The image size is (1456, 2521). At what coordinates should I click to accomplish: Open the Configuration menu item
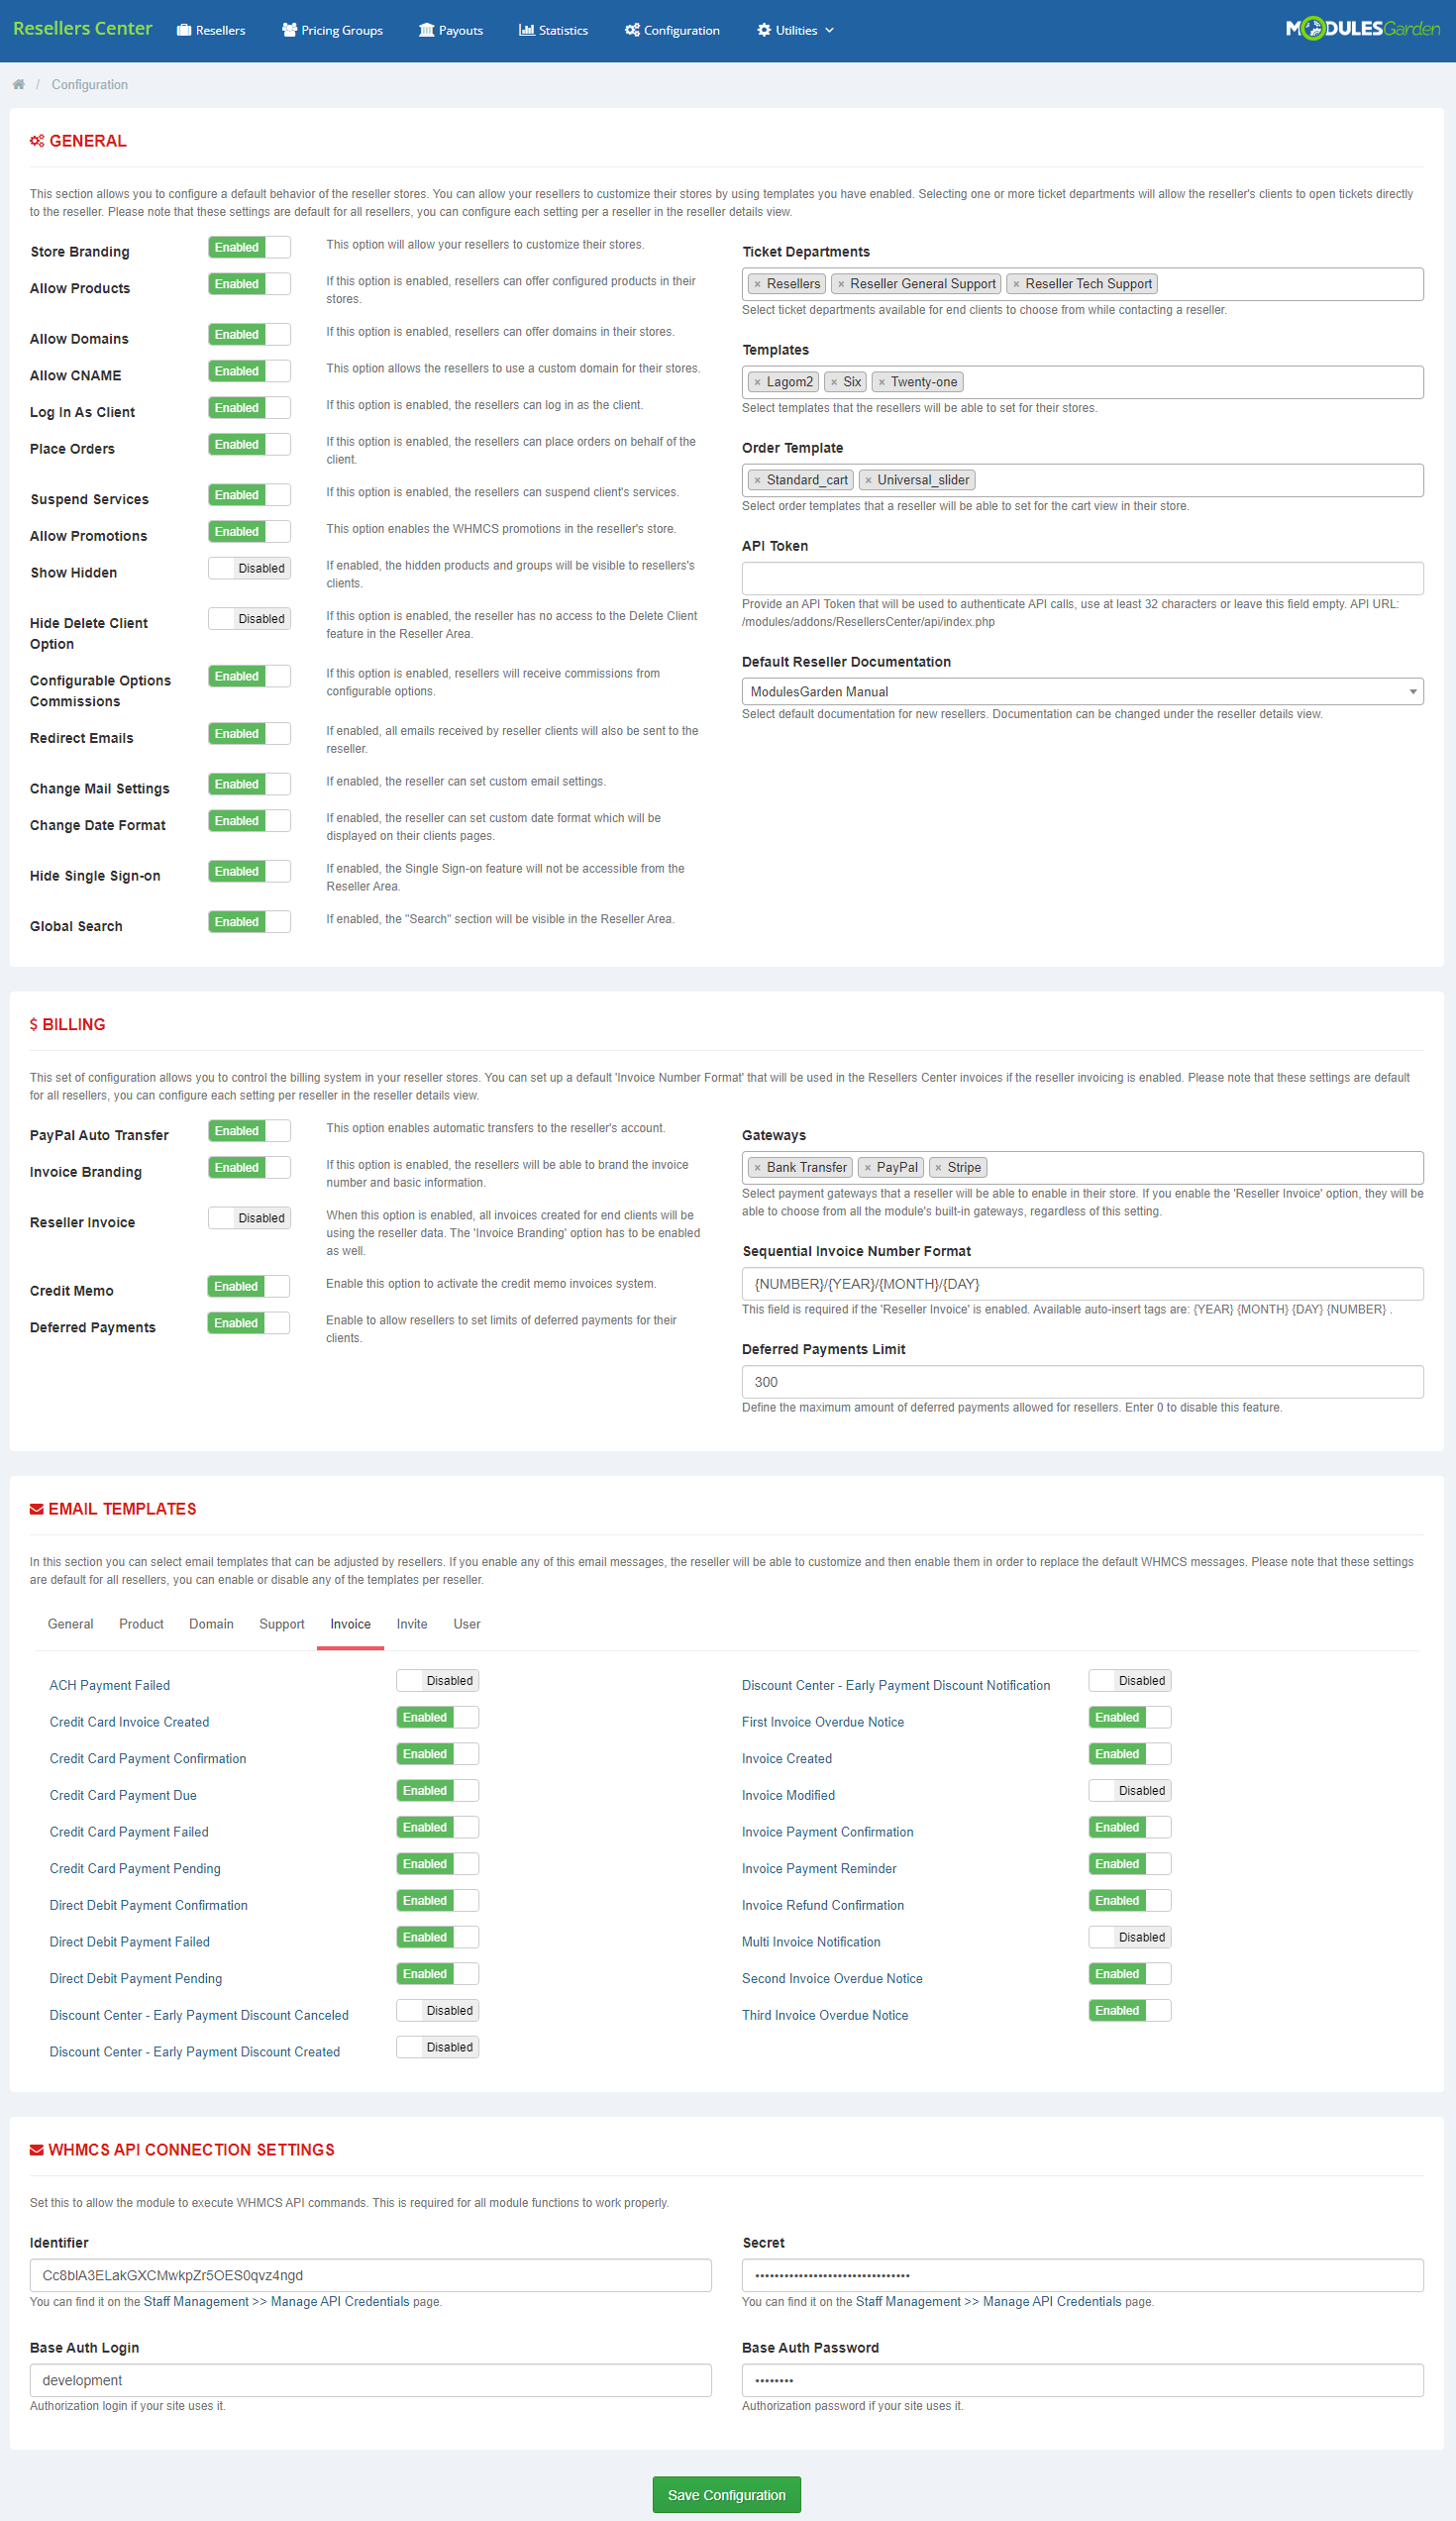coord(672,30)
